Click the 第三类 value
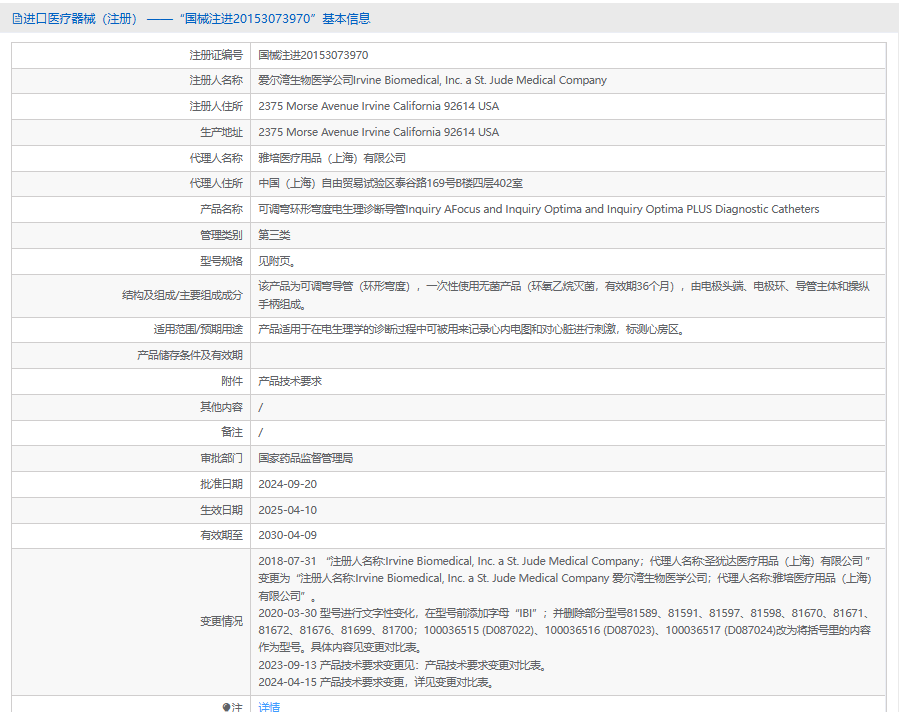Viewport: 900px width, 712px height. 274,235
